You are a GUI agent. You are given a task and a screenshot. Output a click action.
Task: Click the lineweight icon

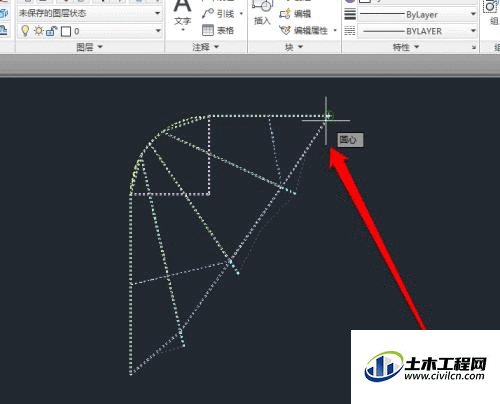pyautogui.click(x=350, y=14)
